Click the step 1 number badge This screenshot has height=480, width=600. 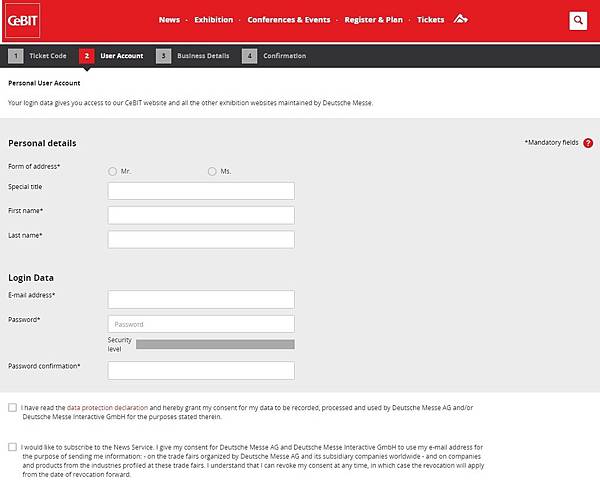[x=16, y=56]
